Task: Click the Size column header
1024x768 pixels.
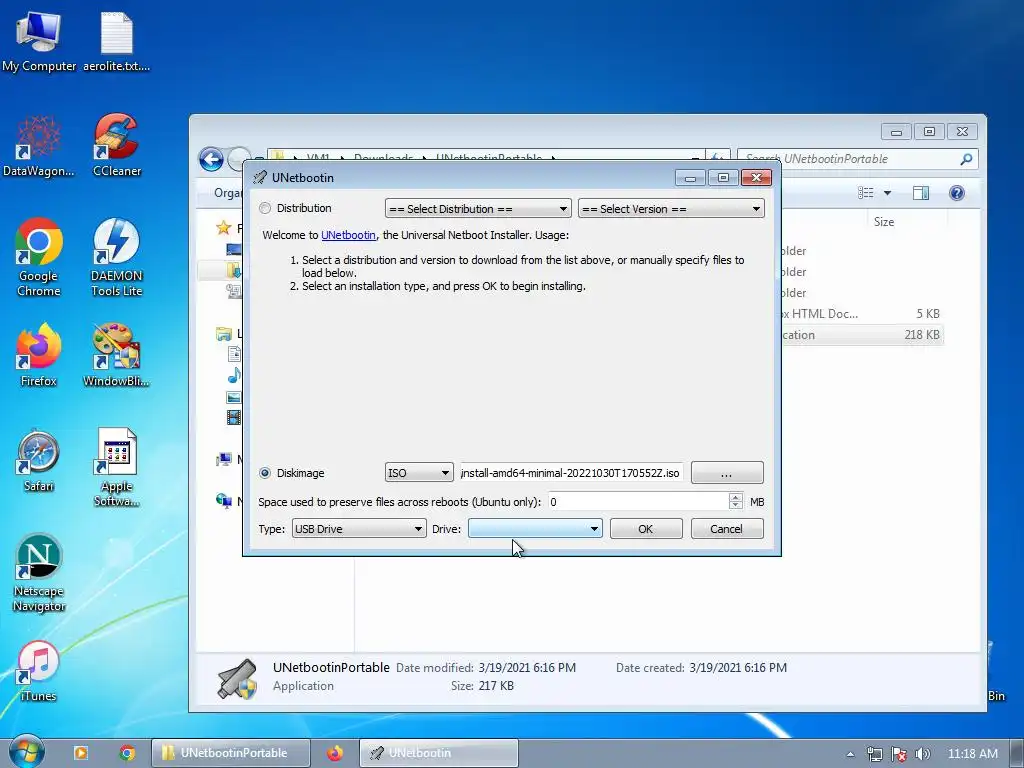Action: coord(884,222)
